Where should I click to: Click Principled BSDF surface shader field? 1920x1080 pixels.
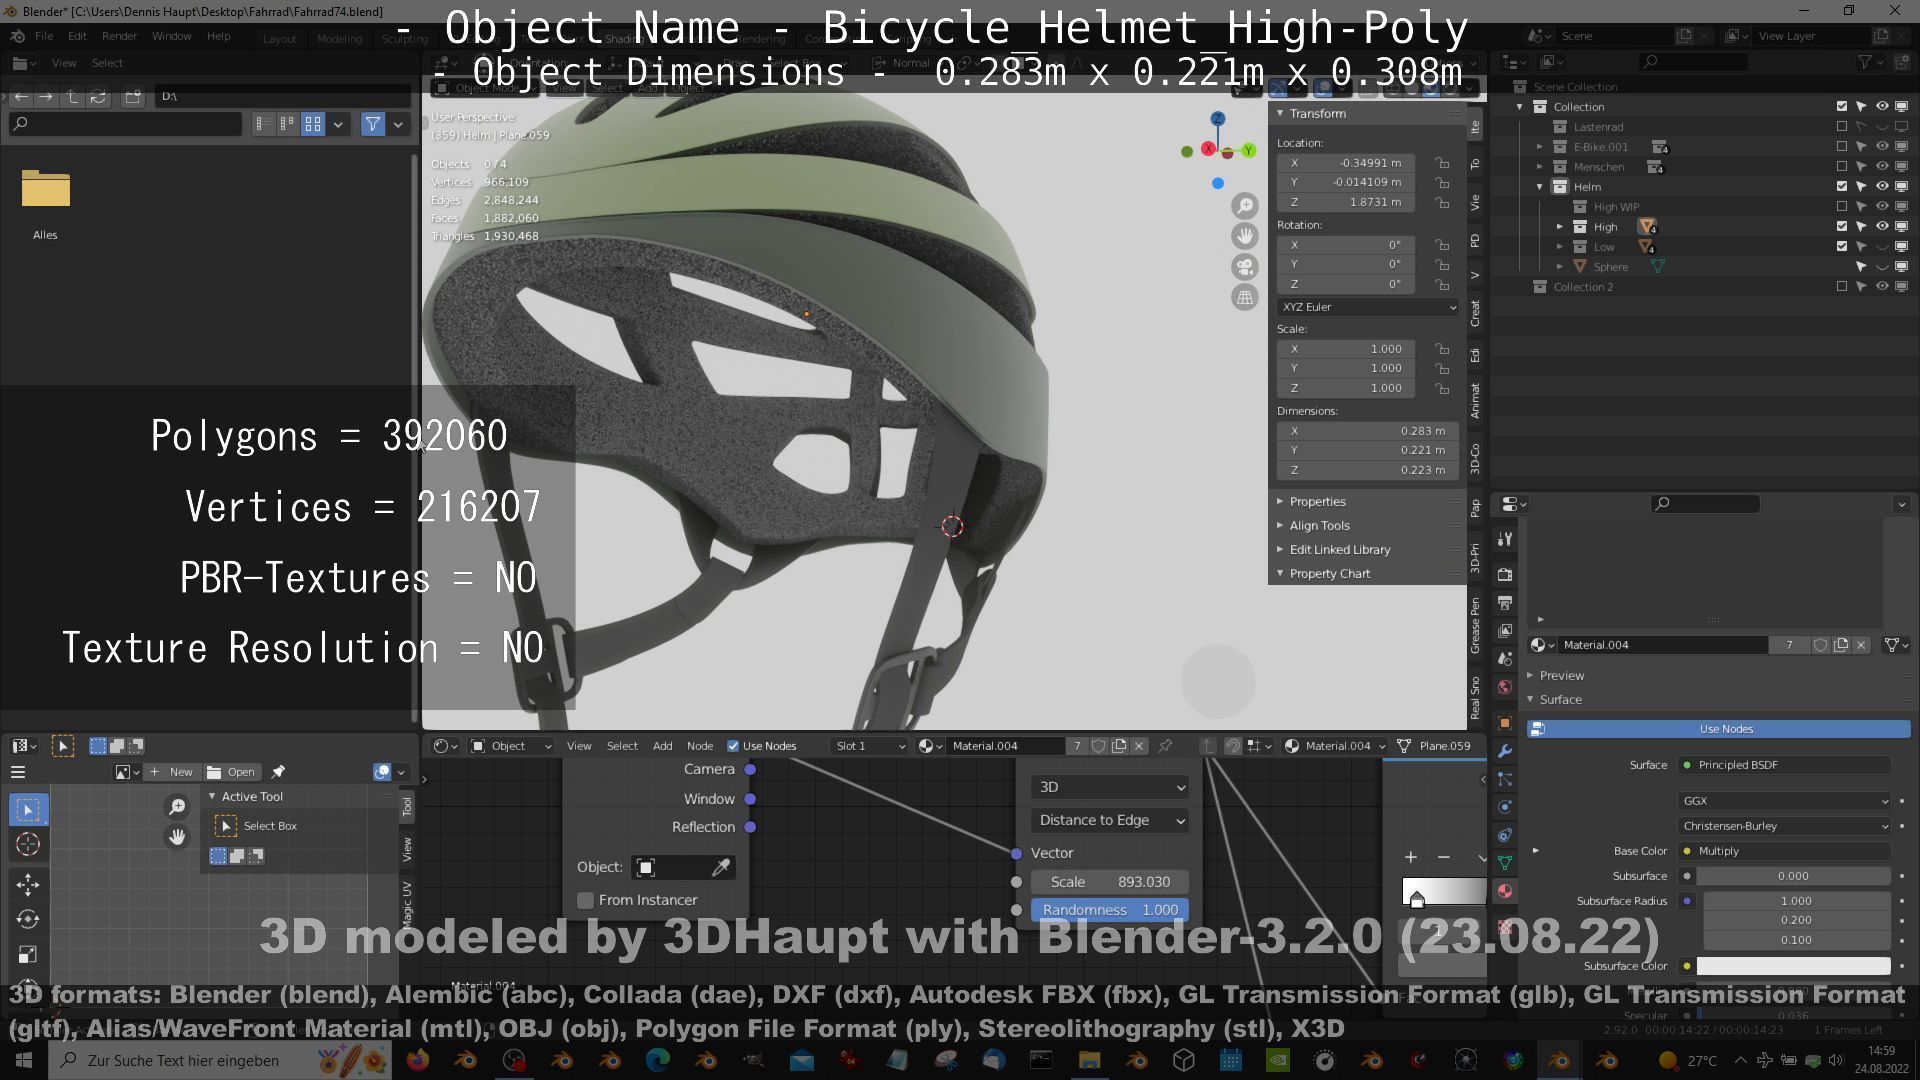(x=1785, y=765)
